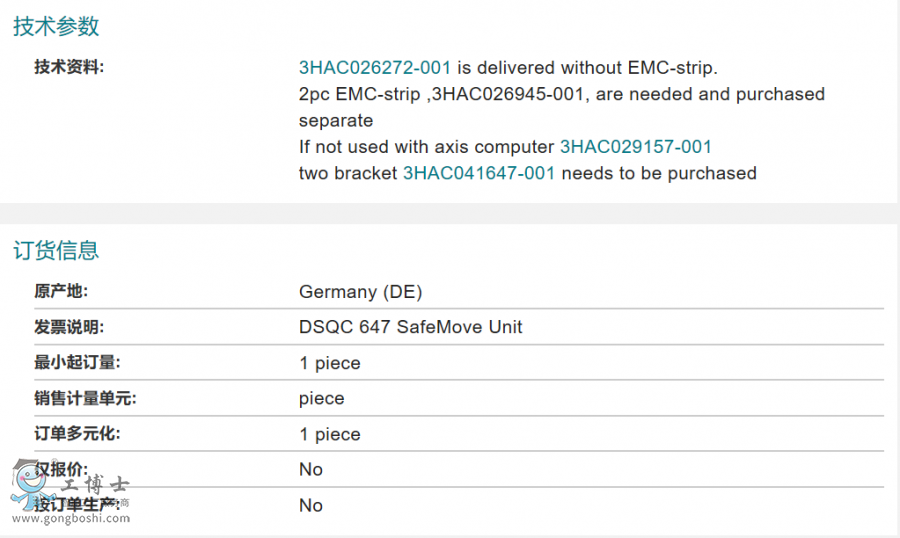The height and width of the screenshot is (538, 900).
Task: Click the 订货信息 section heading
Action: coord(56,250)
